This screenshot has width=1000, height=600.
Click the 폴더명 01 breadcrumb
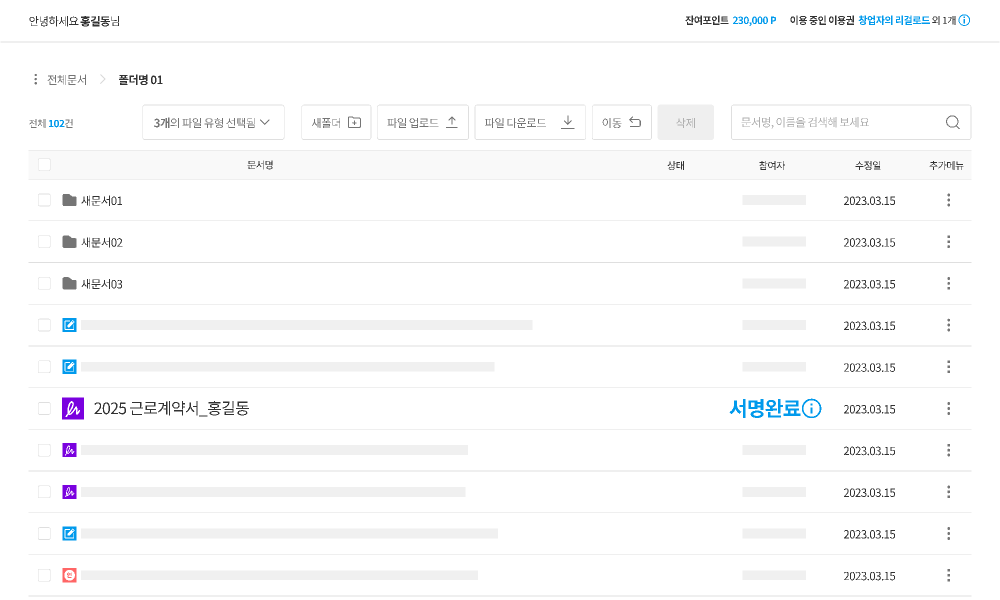(x=140, y=80)
